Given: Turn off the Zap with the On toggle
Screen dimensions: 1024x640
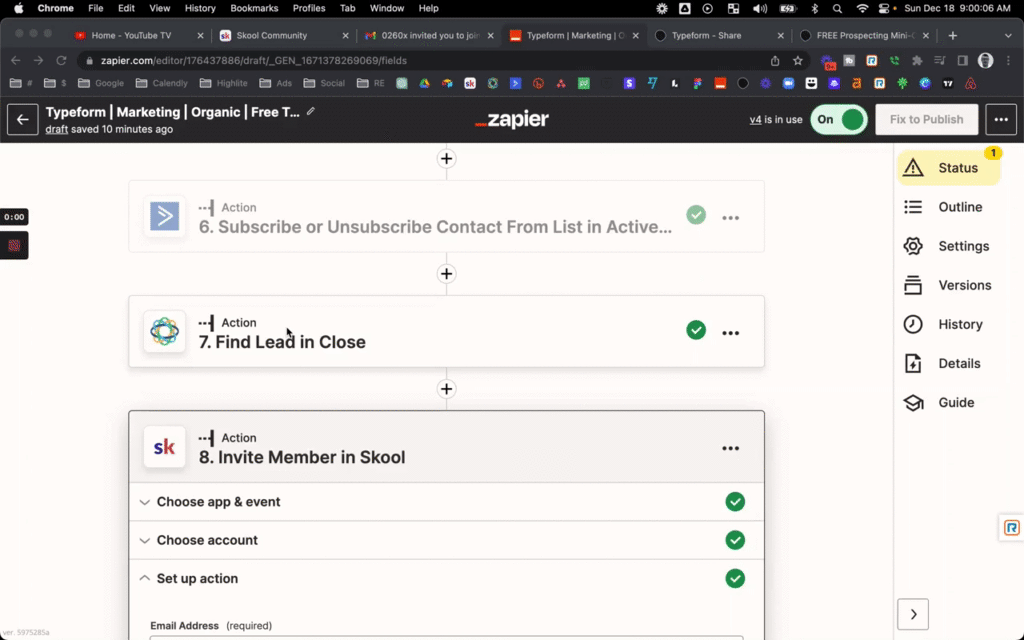Looking at the screenshot, I should [x=838, y=119].
